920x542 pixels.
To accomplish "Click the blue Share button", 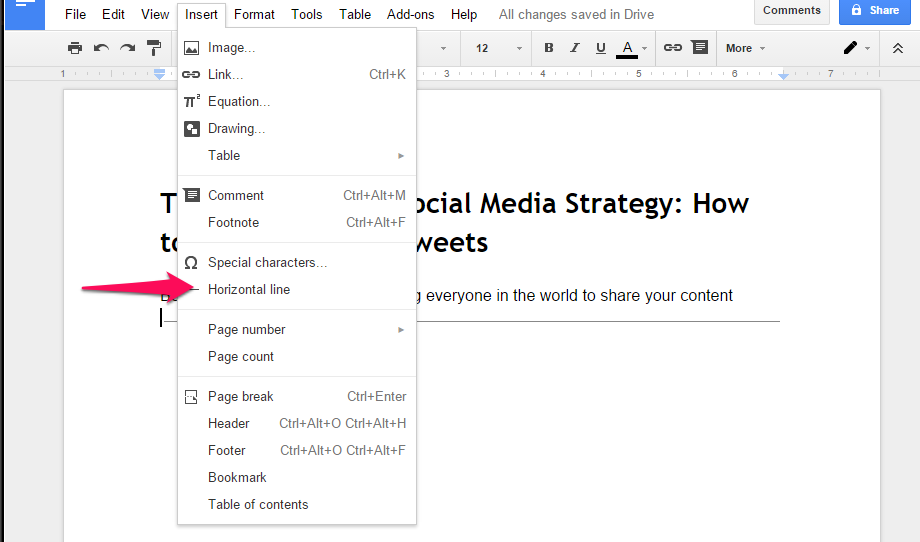I will [875, 11].
